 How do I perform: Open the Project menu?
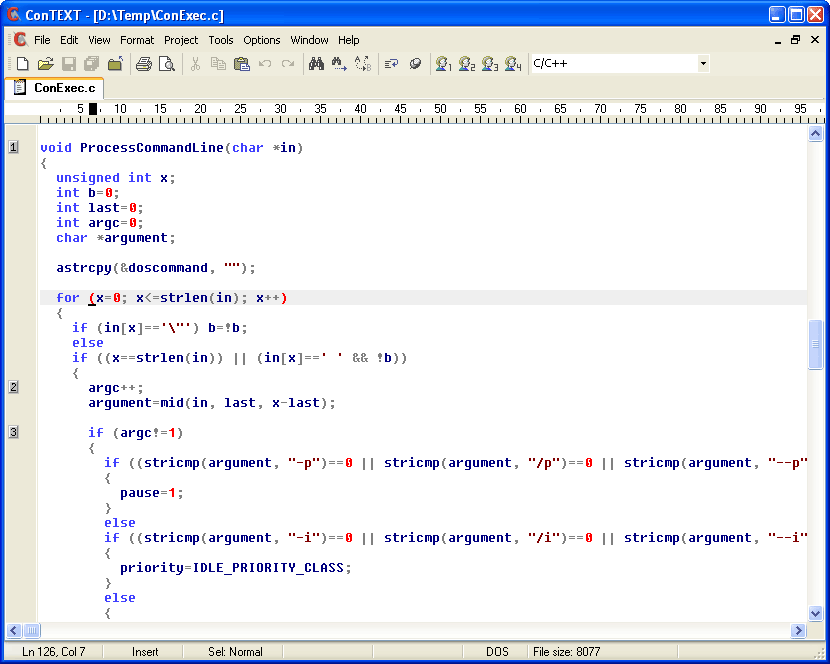[x=181, y=40]
